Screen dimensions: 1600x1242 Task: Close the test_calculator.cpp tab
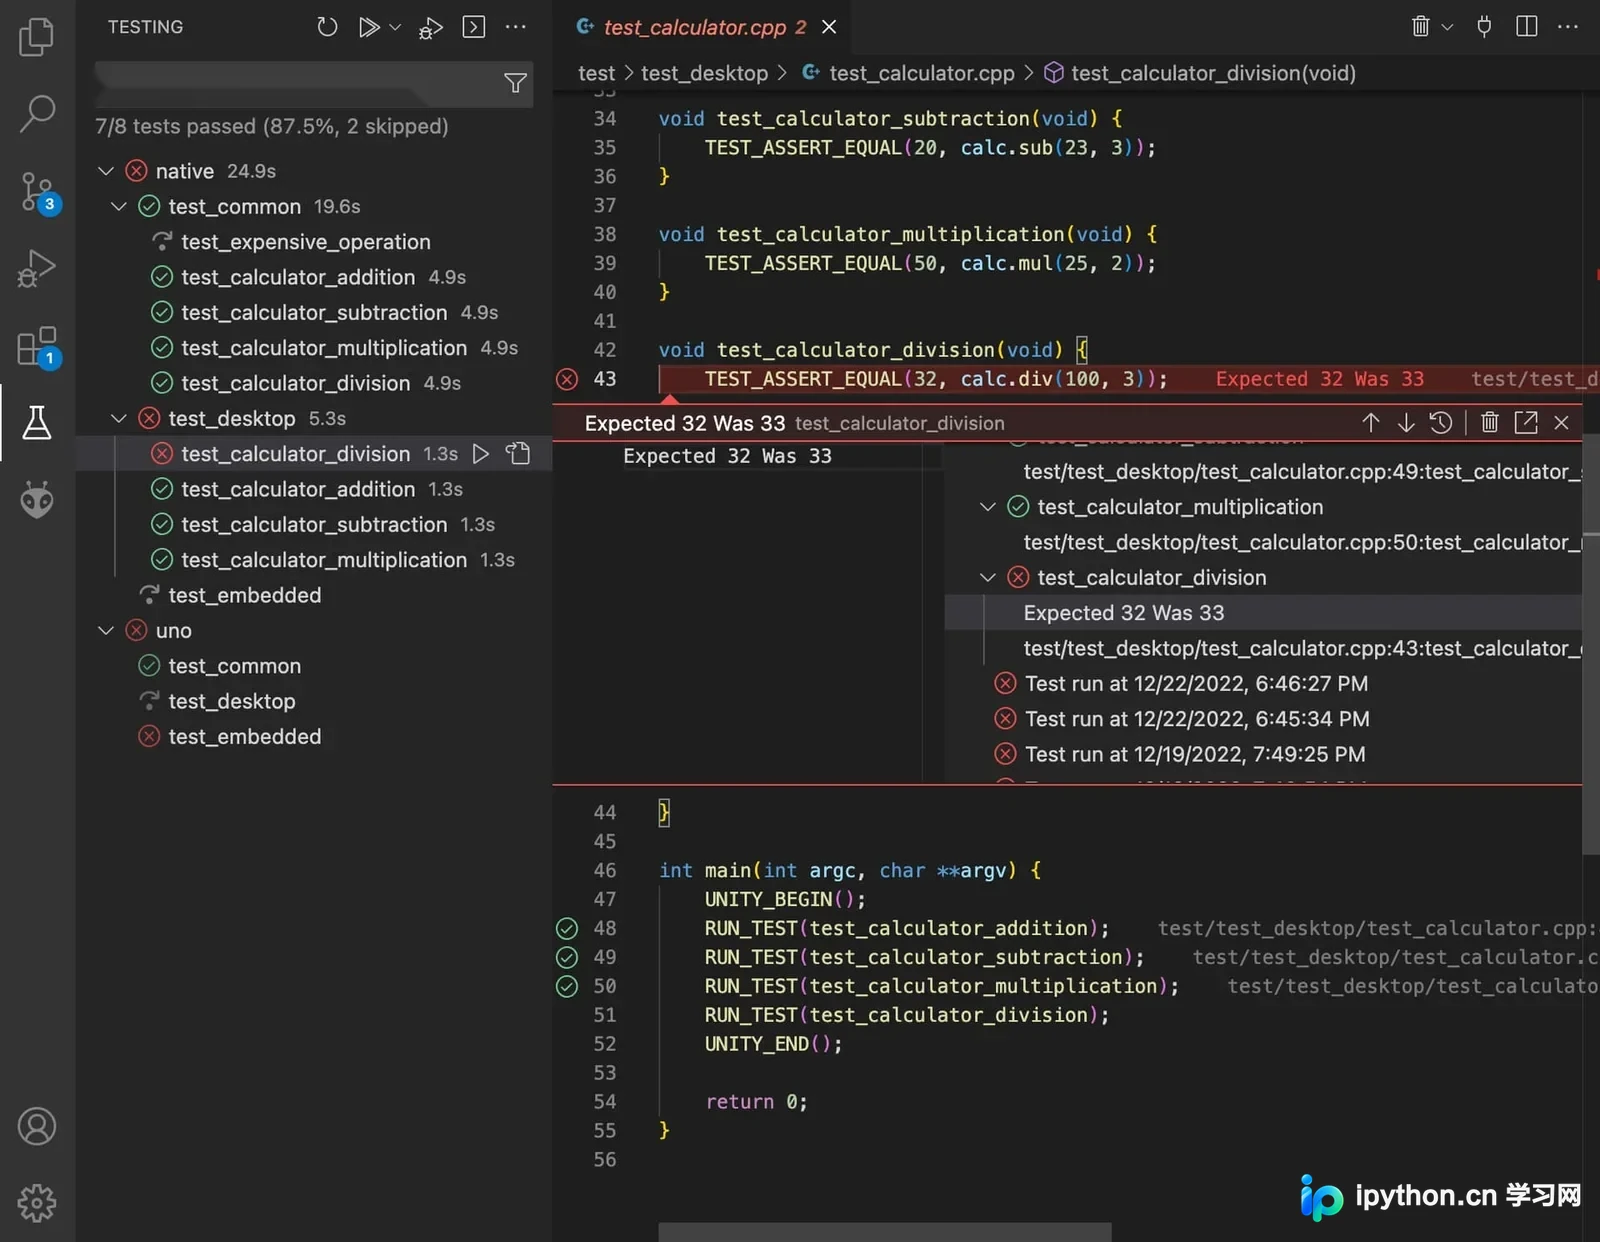(x=829, y=27)
